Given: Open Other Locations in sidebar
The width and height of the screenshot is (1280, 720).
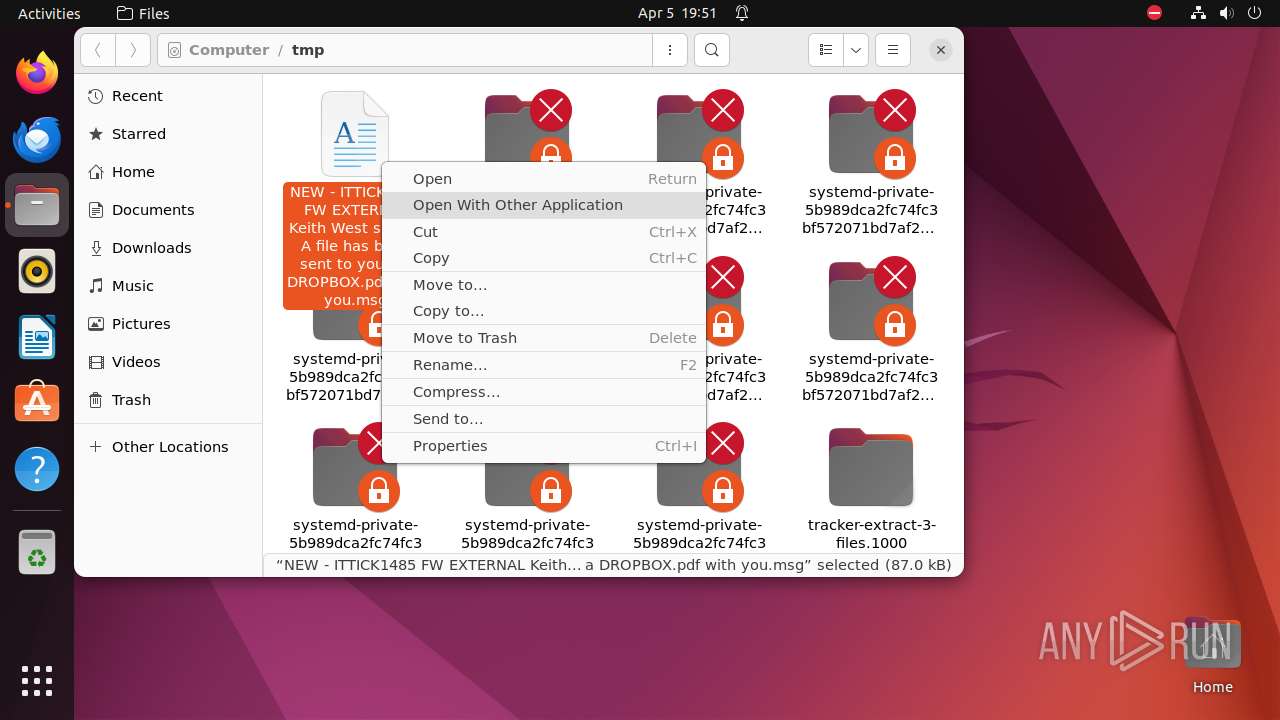Looking at the screenshot, I should click(x=168, y=447).
